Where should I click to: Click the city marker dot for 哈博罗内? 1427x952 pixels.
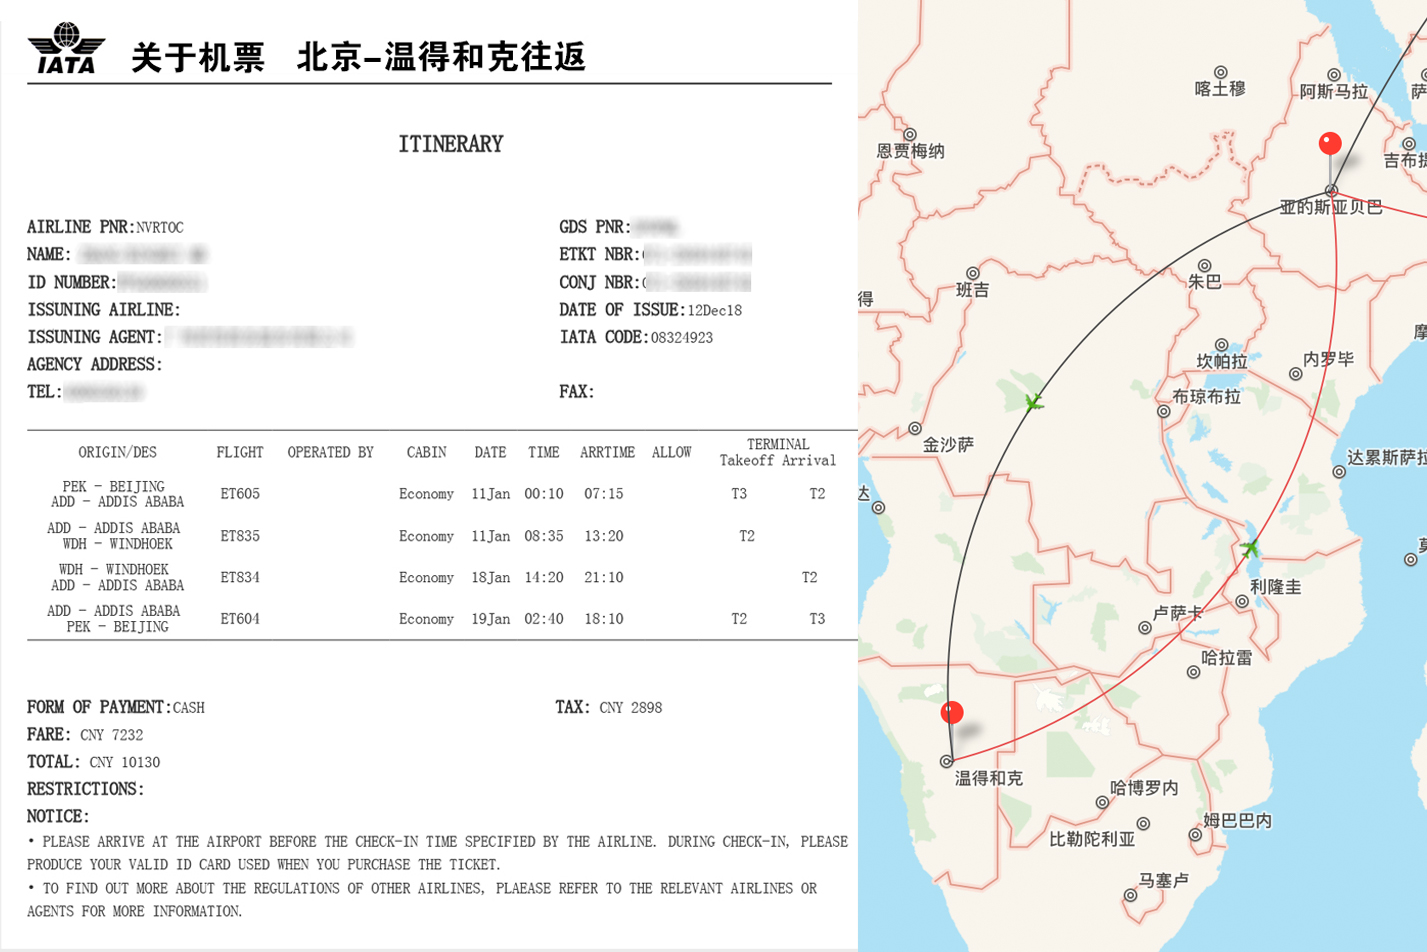coord(1102,802)
